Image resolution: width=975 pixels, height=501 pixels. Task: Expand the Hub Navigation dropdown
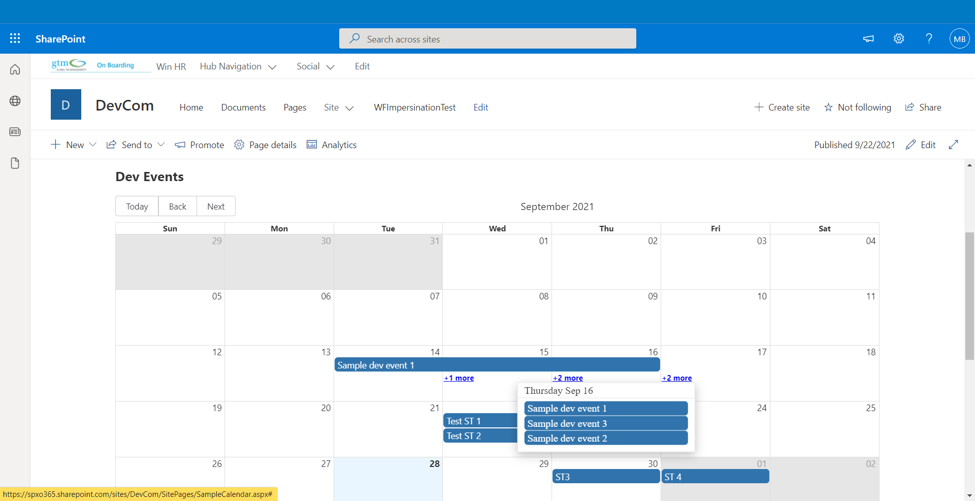coord(238,67)
